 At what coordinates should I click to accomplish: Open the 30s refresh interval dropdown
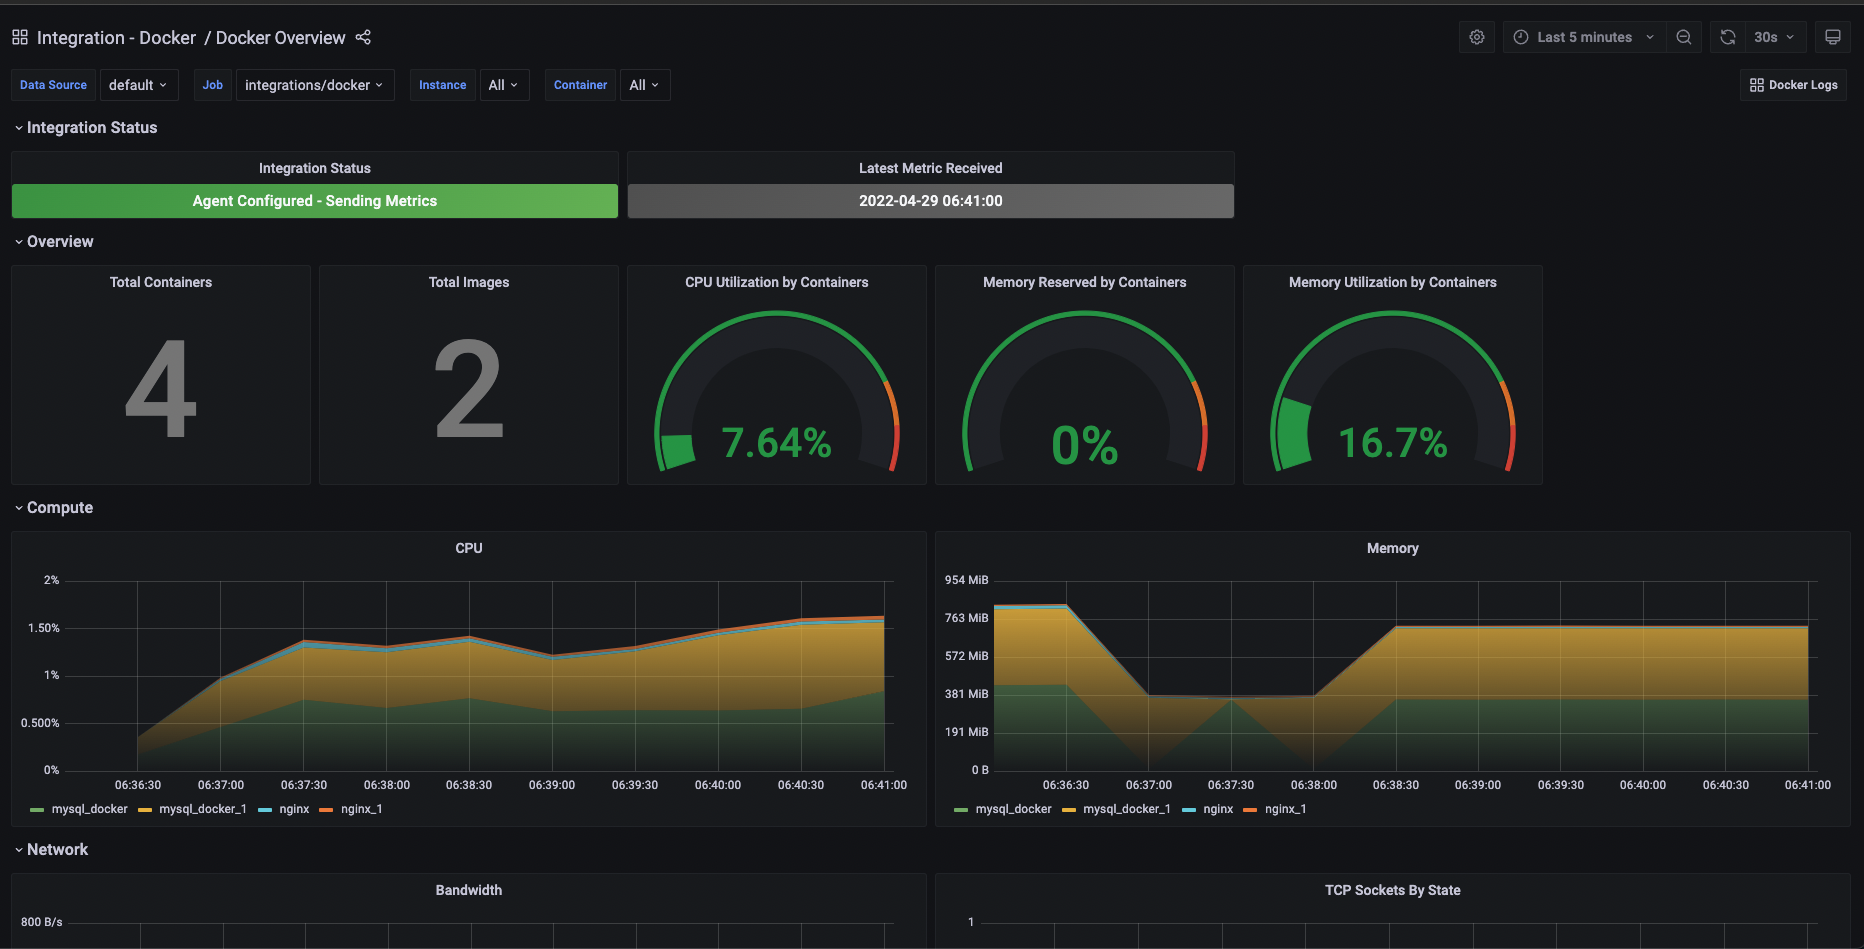[1776, 37]
